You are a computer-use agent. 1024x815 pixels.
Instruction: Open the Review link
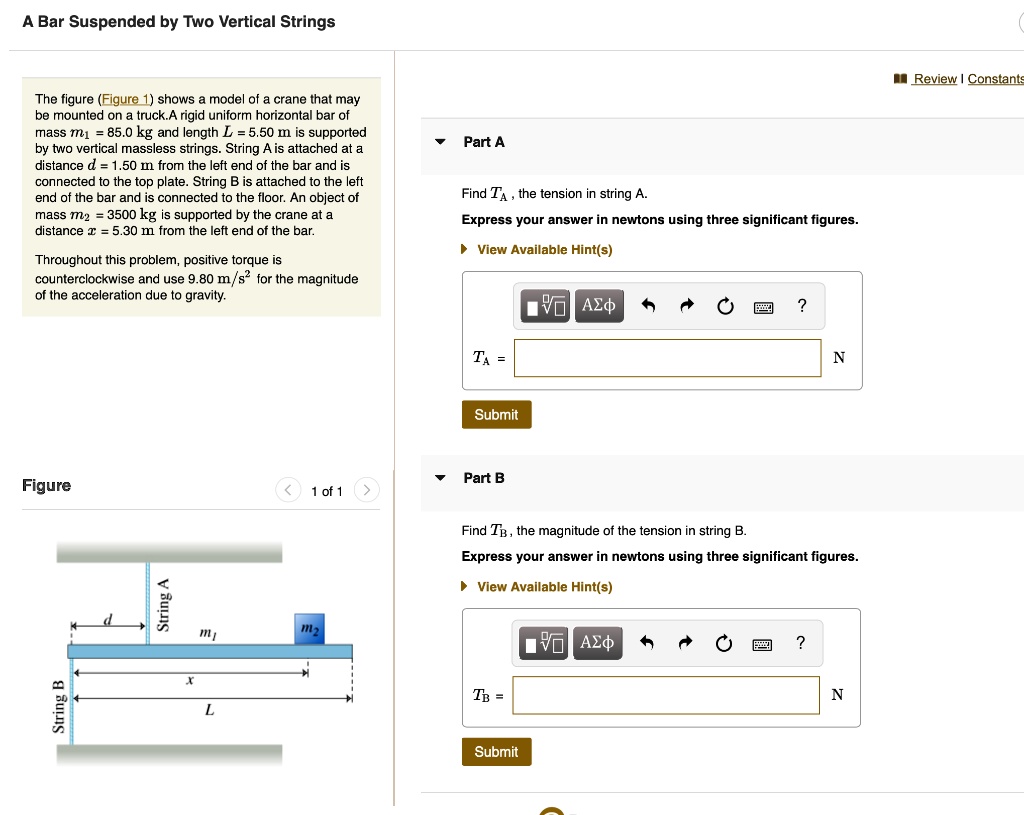tap(934, 79)
